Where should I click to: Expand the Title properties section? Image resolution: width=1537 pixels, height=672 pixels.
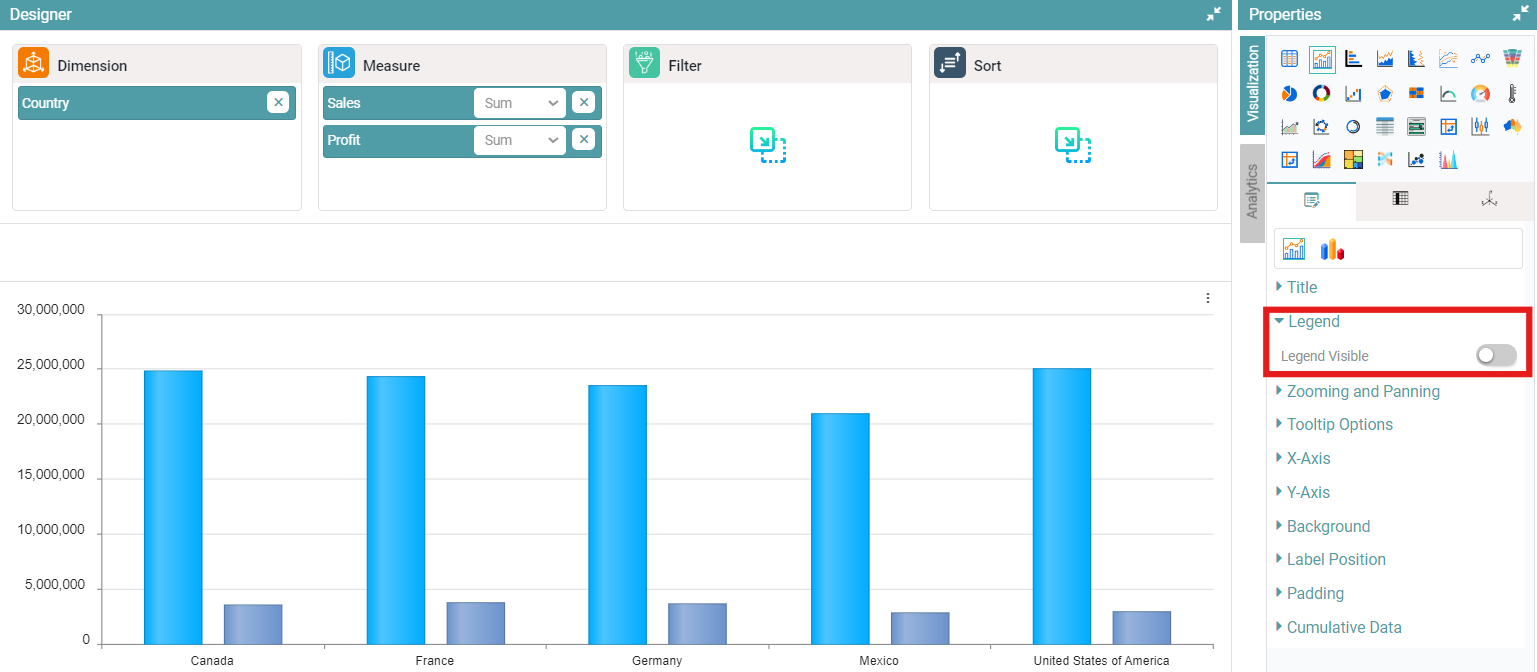tap(1301, 287)
